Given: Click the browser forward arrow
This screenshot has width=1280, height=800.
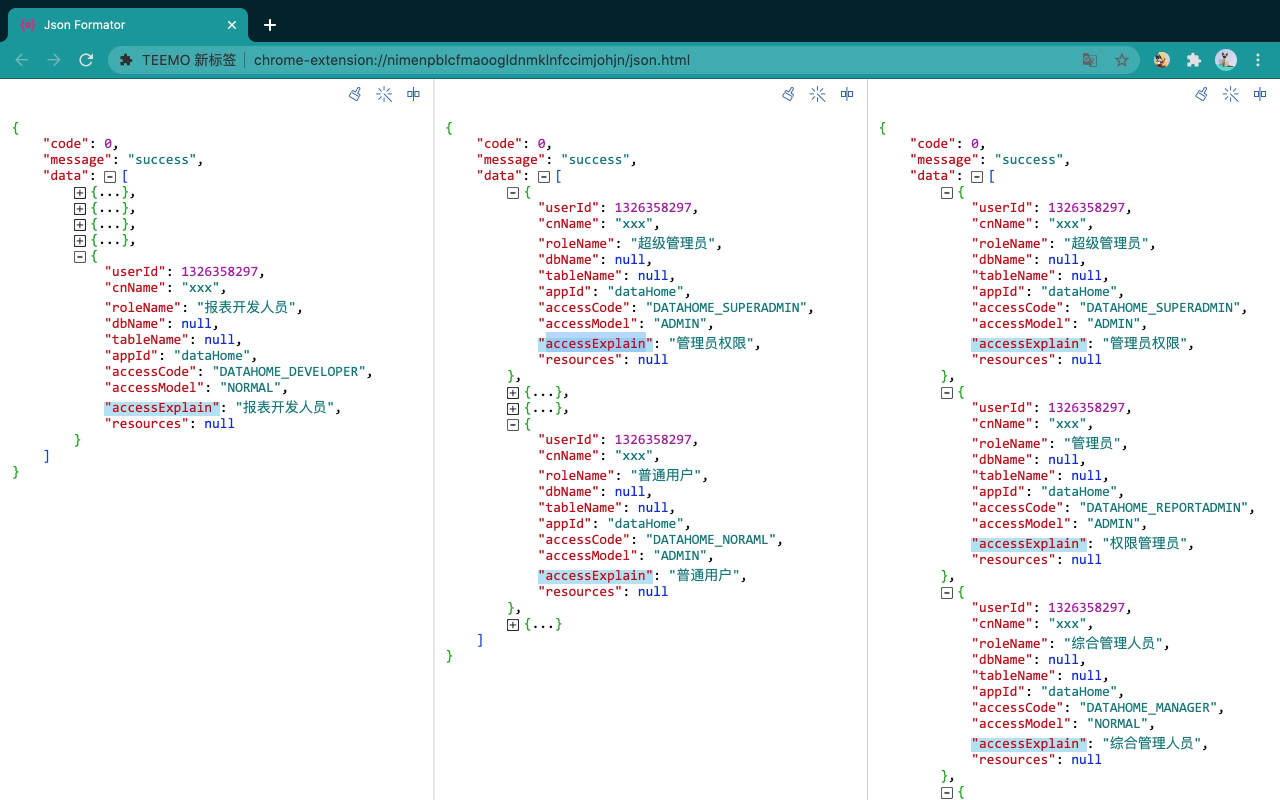Looking at the screenshot, I should (54, 60).
